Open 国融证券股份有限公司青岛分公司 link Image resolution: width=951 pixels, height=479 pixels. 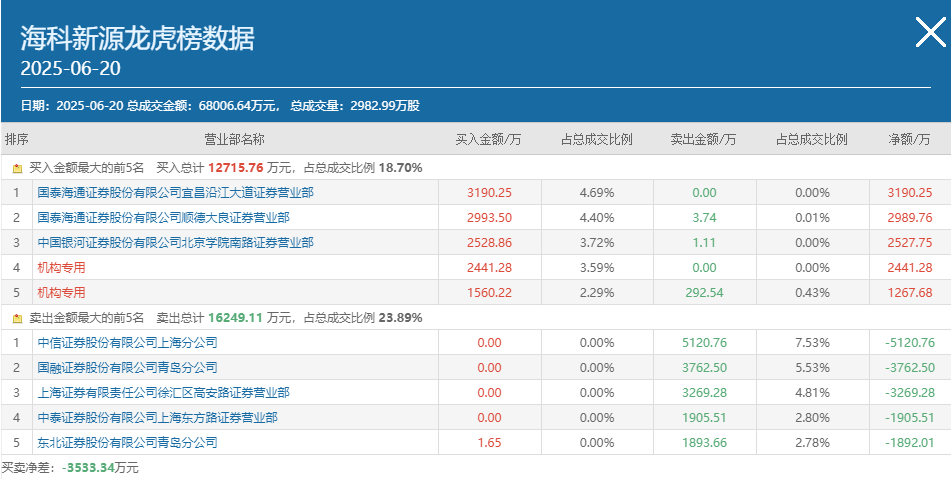coord(127,367)
